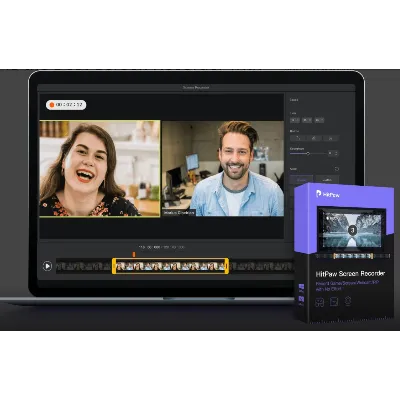Screen dimensions: 400x400
Task: Select the smiling man's video feed
Action: coord(223,169)
